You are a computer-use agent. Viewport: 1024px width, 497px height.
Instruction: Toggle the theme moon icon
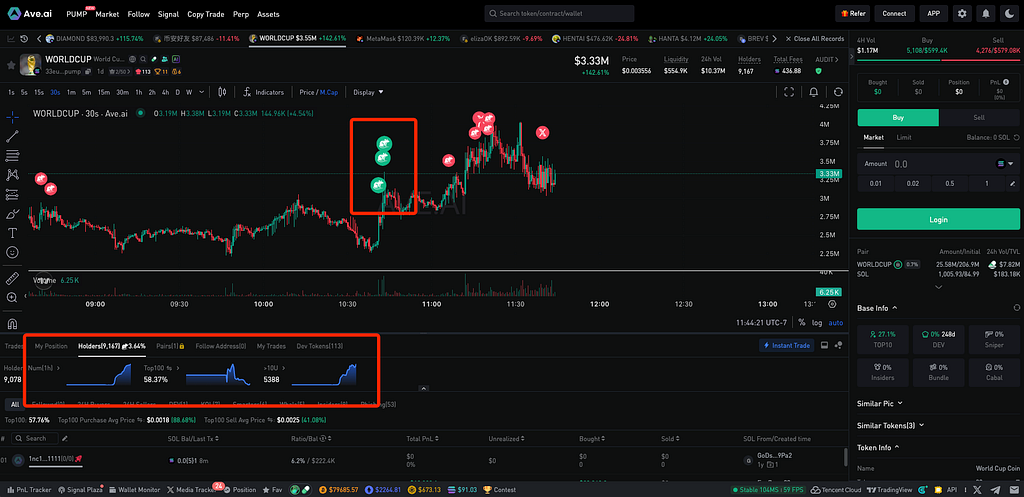tap(1009, 13)
